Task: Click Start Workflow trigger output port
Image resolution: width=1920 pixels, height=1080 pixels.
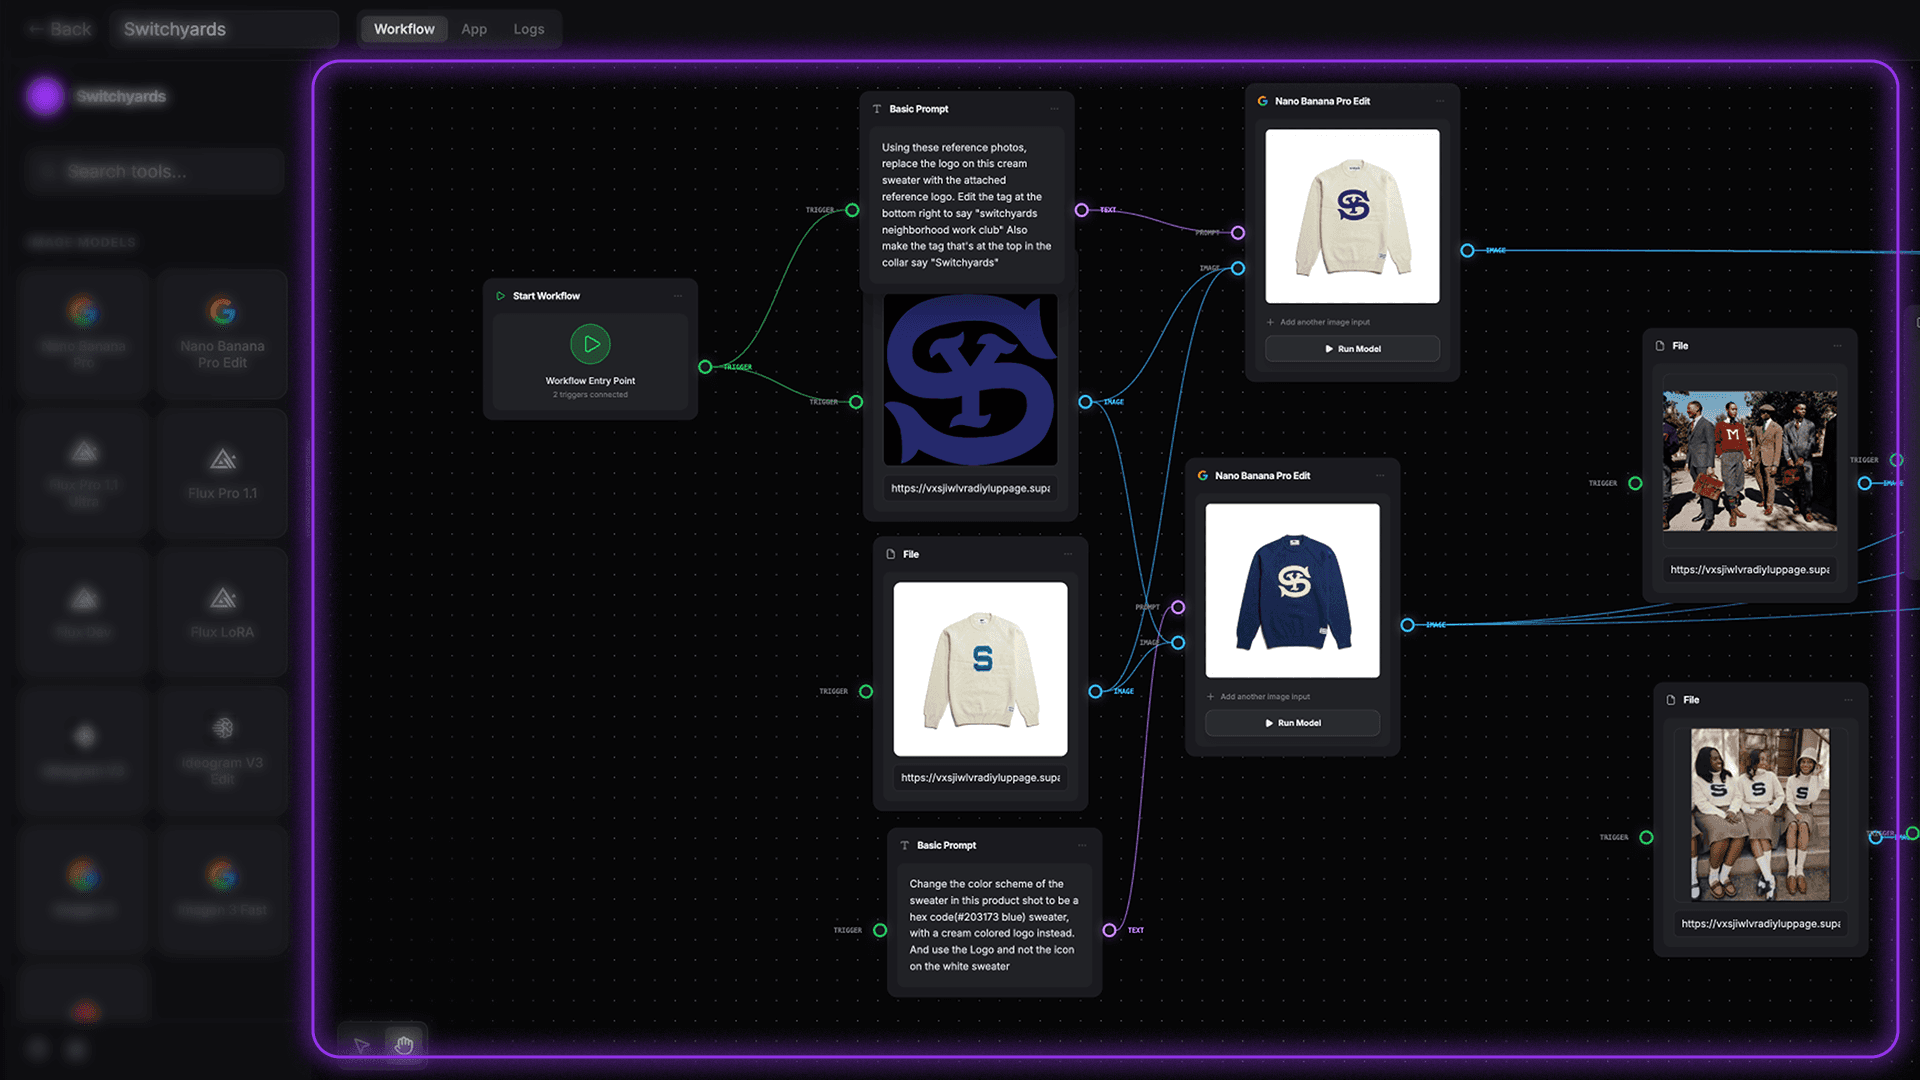Action: (x=705, y=367)
